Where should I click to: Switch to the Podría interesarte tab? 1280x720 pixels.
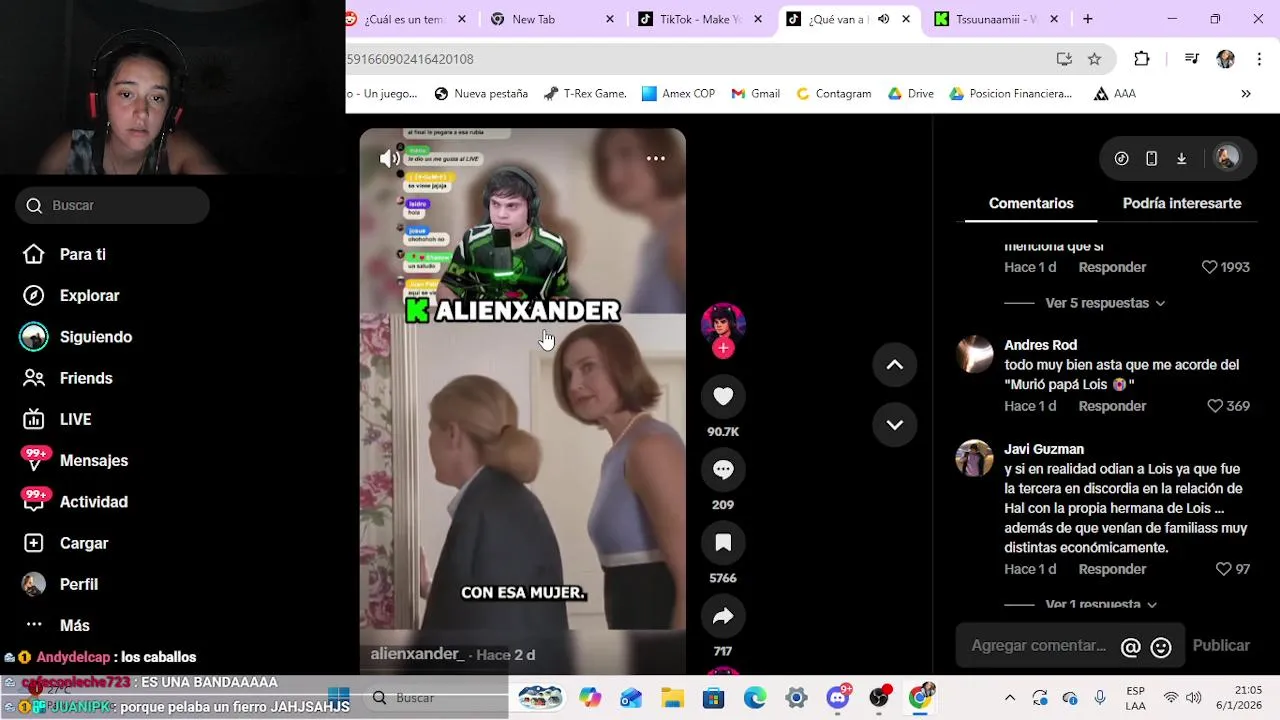(1182, 203)
